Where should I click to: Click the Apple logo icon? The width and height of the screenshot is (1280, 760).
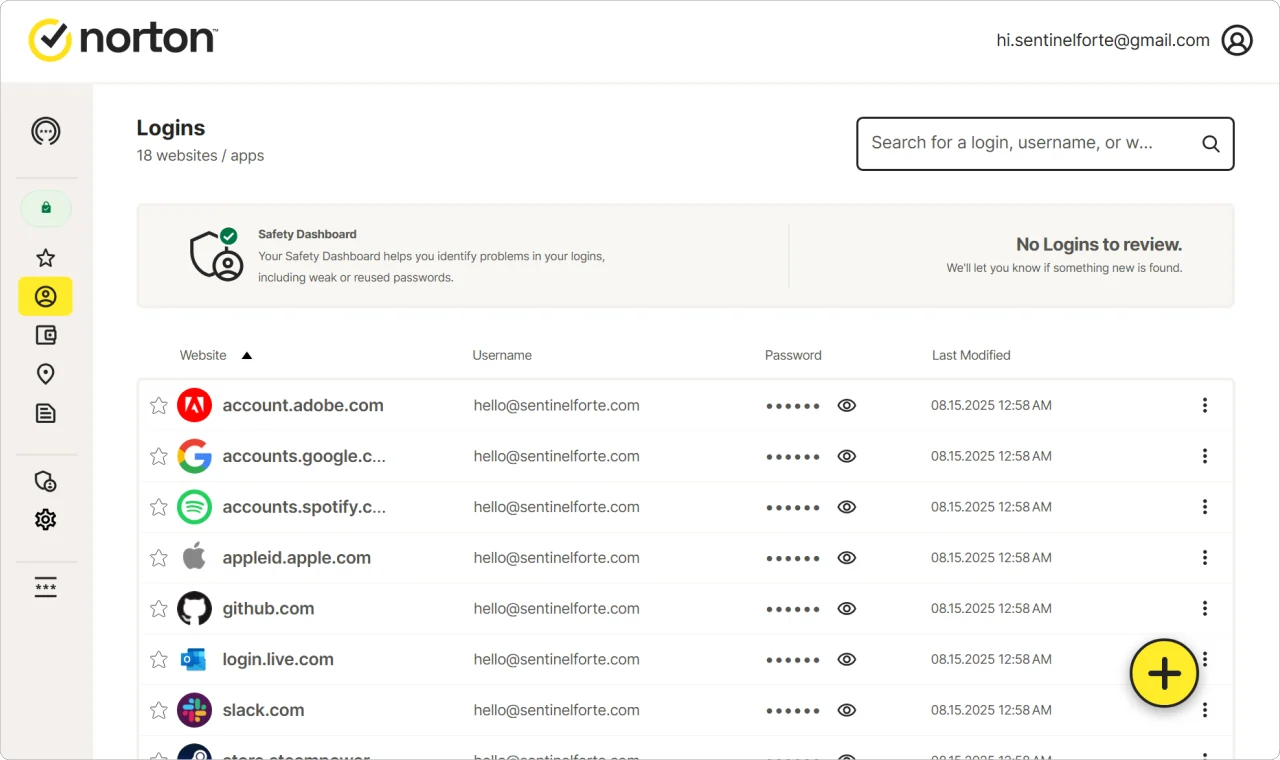pos(195,557)
